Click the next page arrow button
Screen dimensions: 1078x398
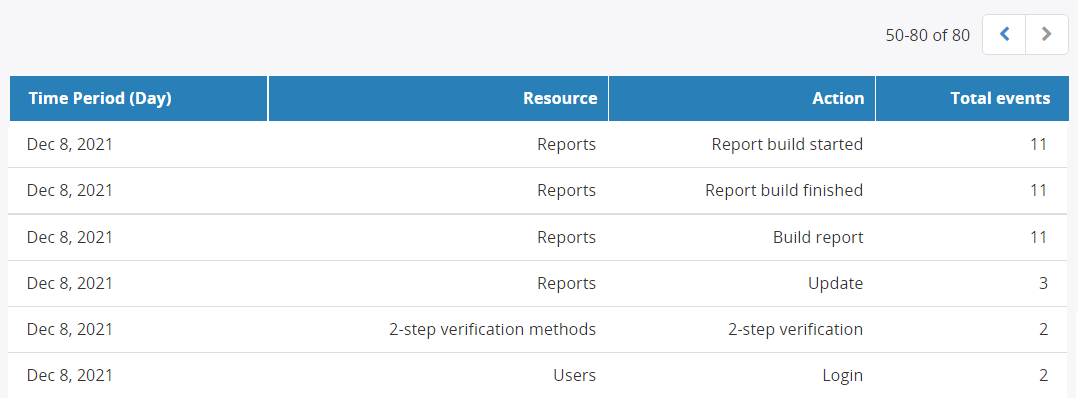(1046, 34)
